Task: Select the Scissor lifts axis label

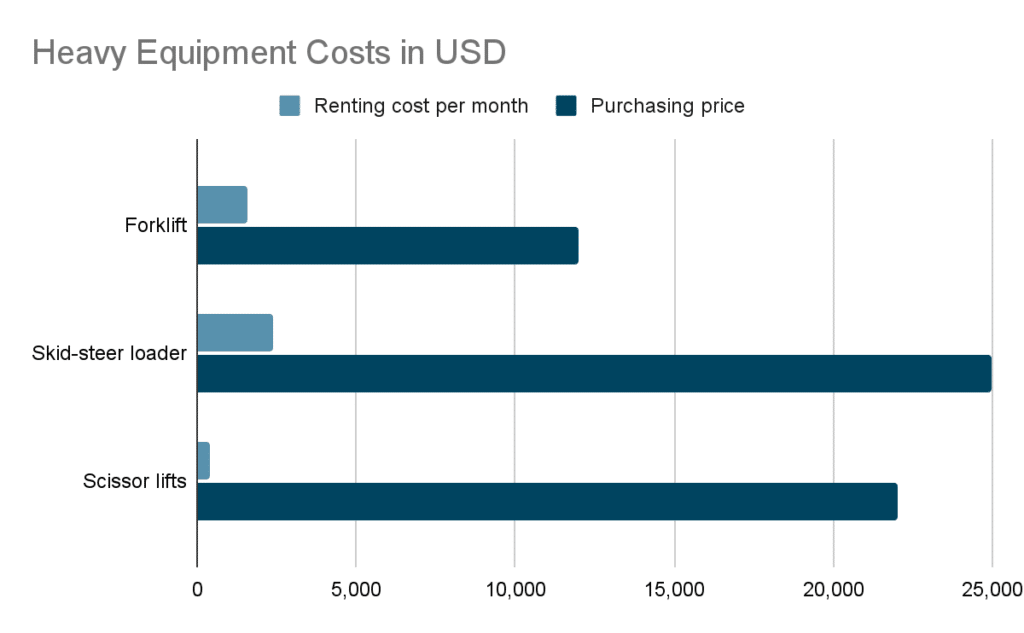Action: [x=135, y=481]
